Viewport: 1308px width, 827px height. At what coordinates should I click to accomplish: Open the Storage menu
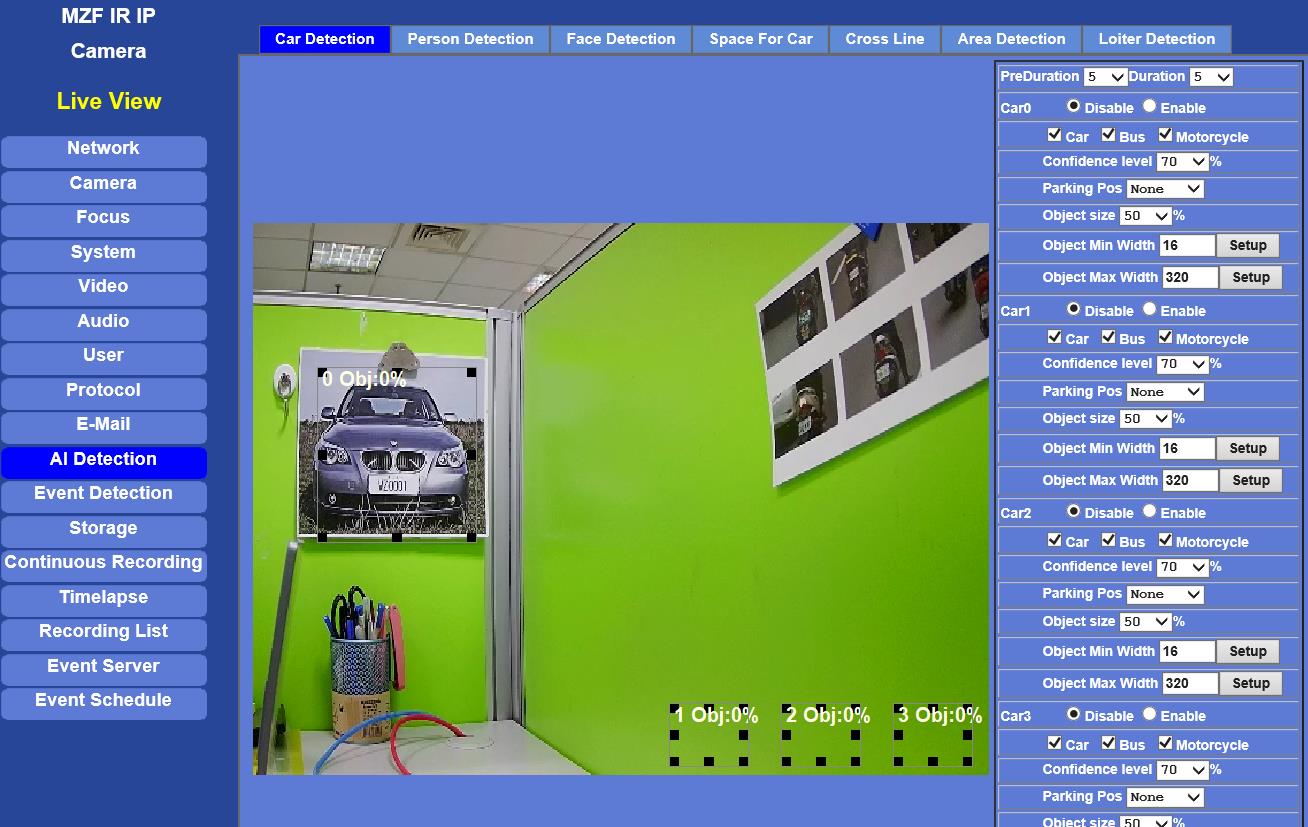pos(104,531)
